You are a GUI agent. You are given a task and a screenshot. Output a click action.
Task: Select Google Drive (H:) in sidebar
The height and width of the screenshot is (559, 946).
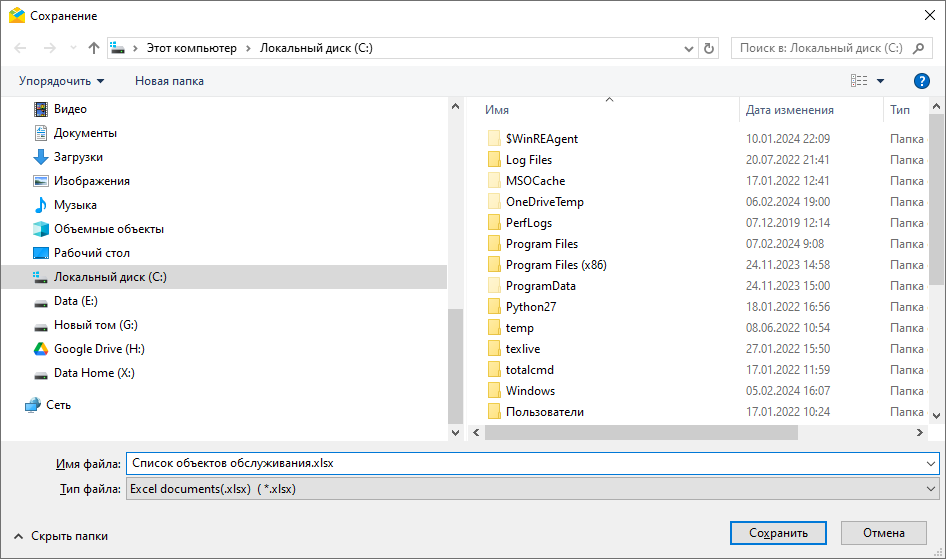point(99,349)
